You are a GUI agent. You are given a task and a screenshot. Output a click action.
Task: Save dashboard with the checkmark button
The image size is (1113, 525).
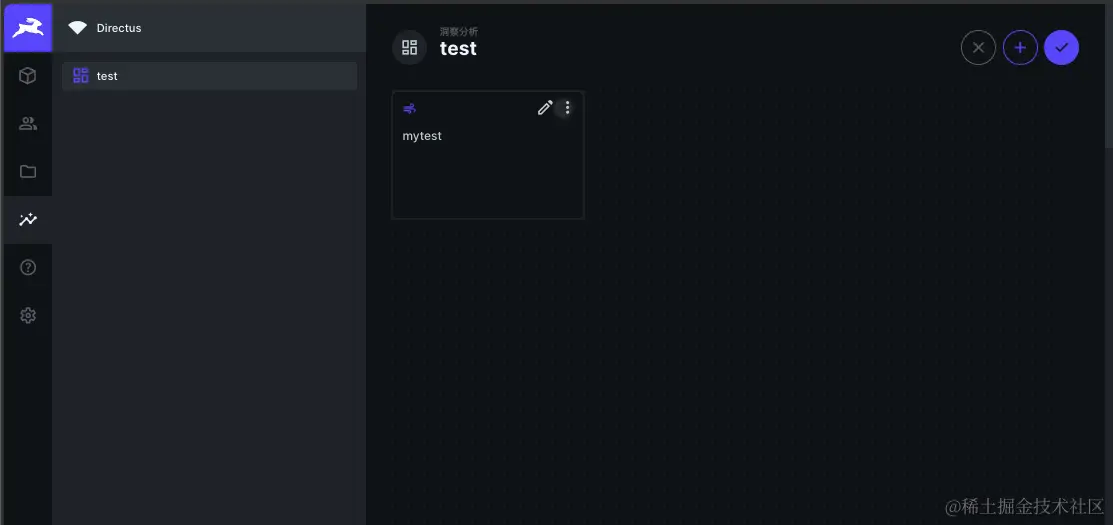[1061, 47]
